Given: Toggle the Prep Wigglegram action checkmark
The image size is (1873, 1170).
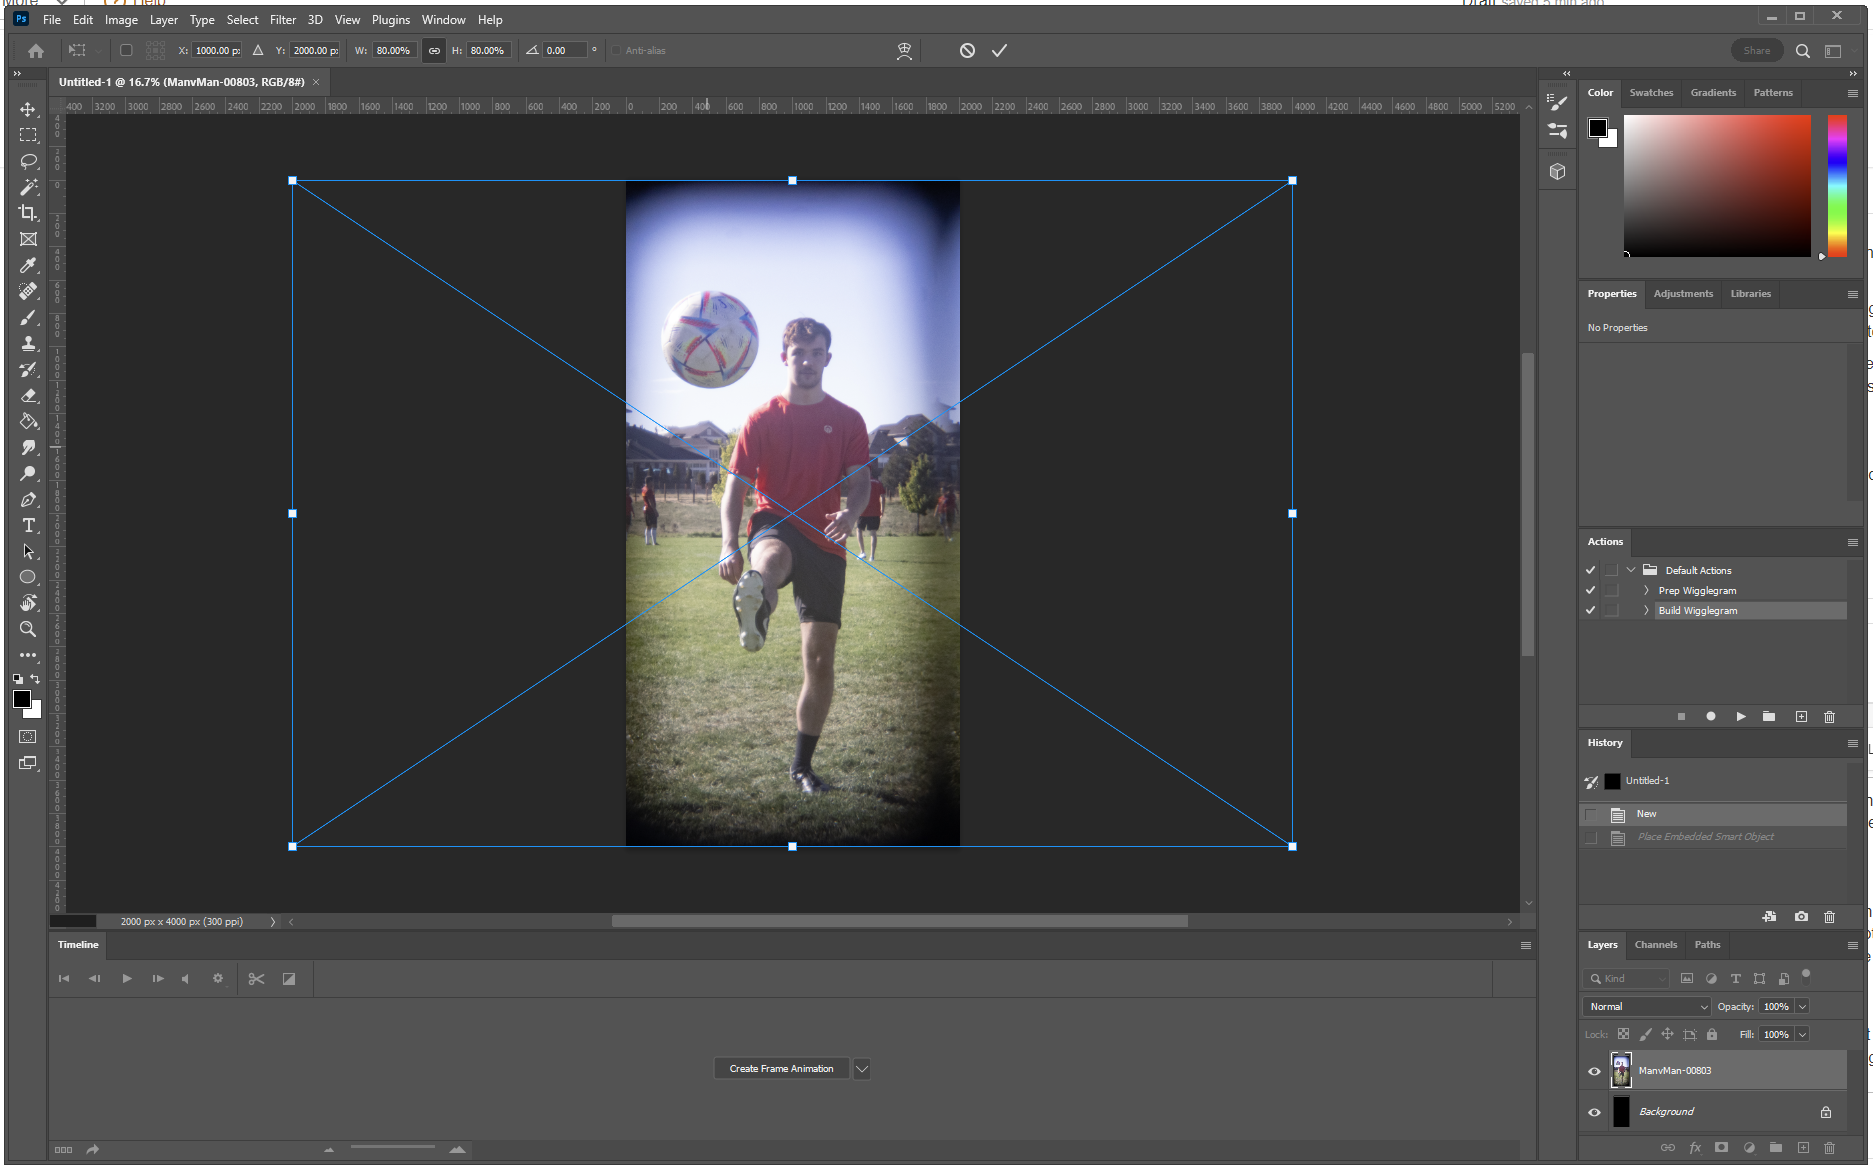Looking at the screenshot, I should coord(1590,590).
